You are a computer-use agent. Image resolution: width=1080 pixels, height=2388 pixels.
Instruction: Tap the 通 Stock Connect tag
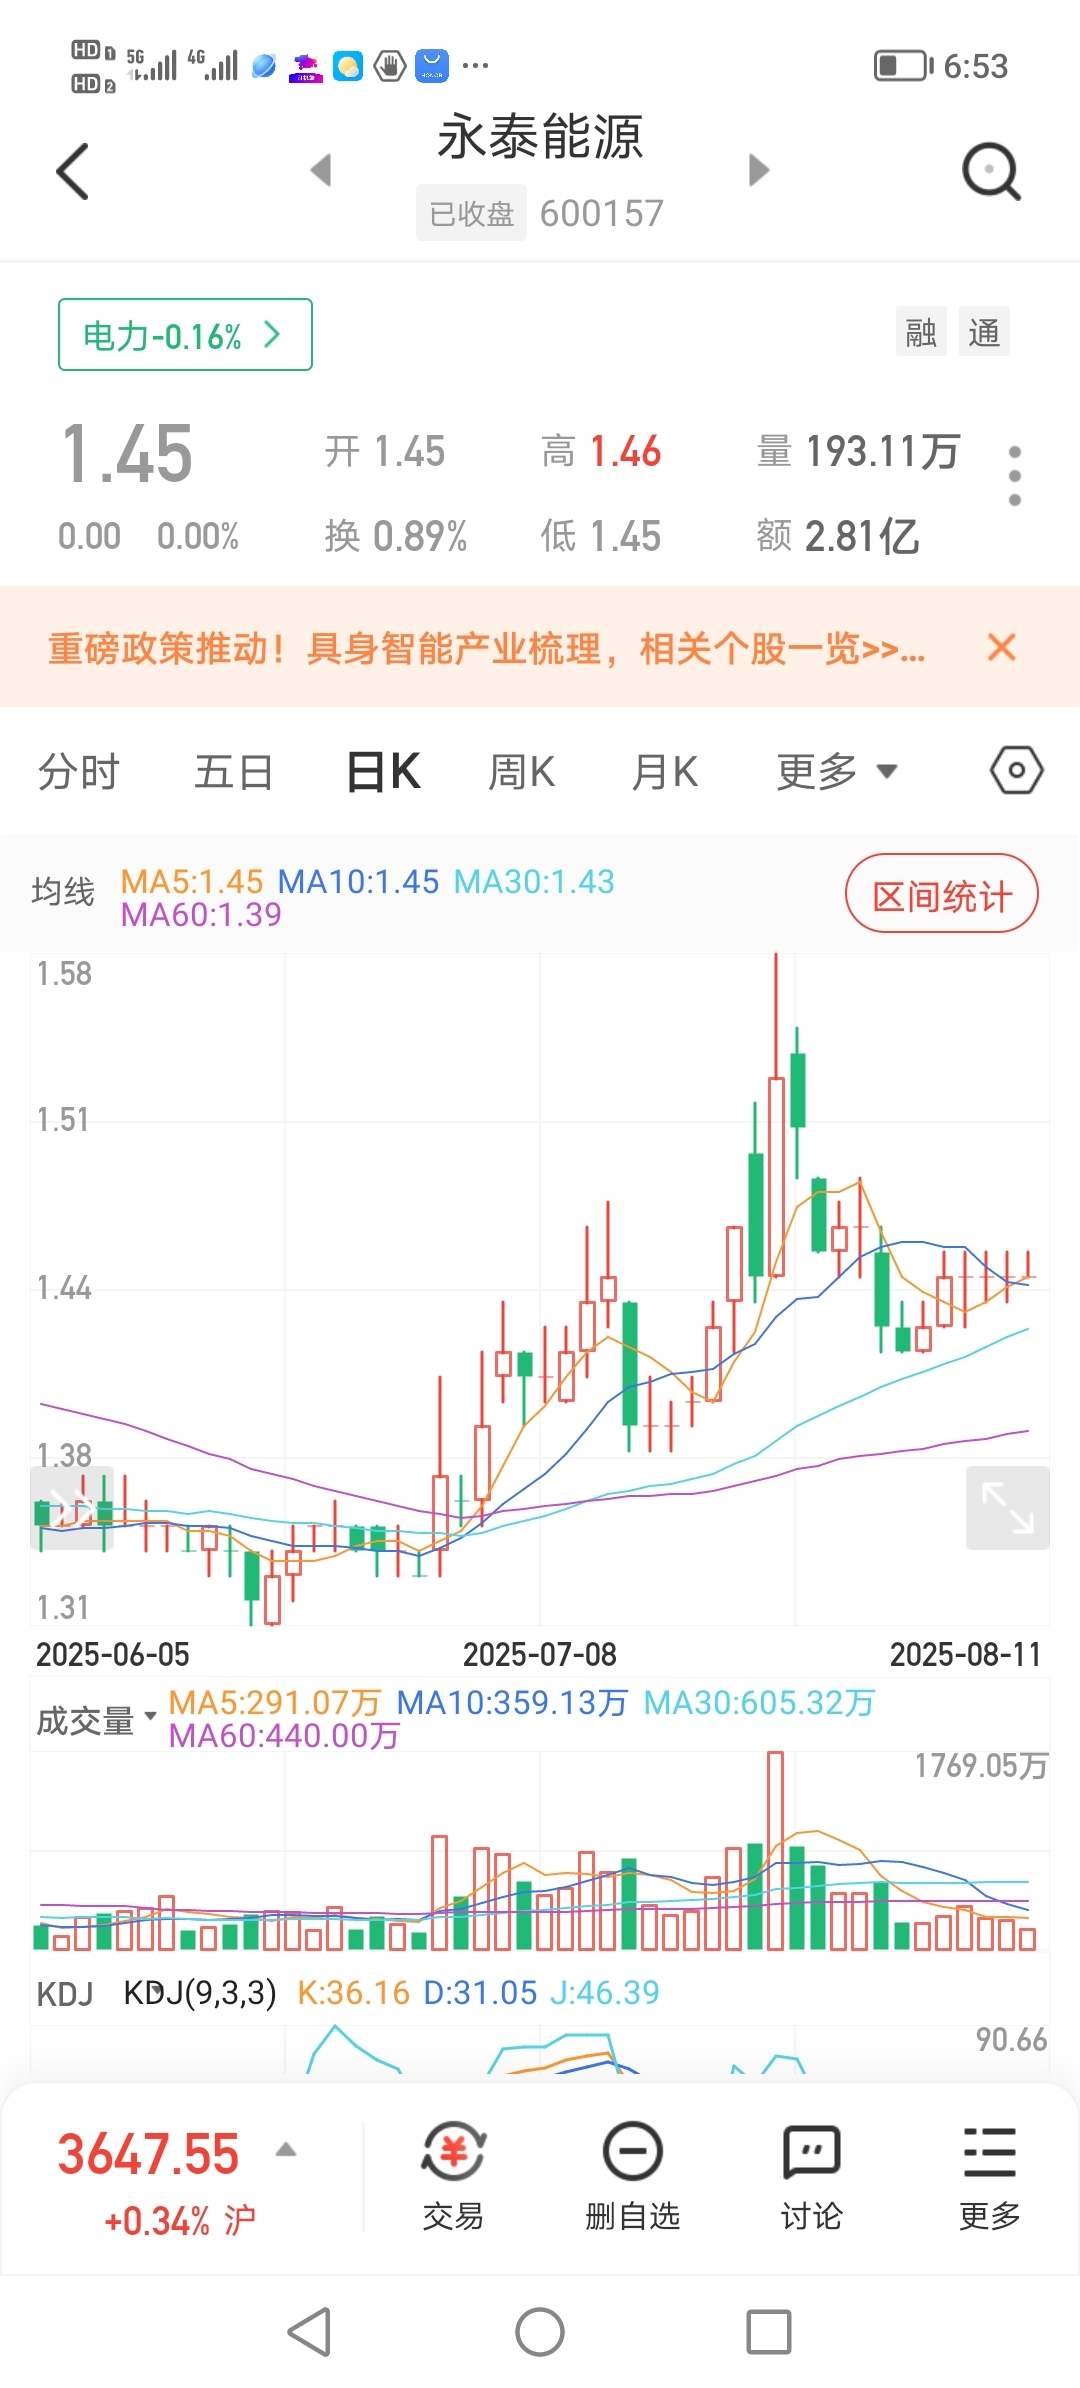(984, 331)
